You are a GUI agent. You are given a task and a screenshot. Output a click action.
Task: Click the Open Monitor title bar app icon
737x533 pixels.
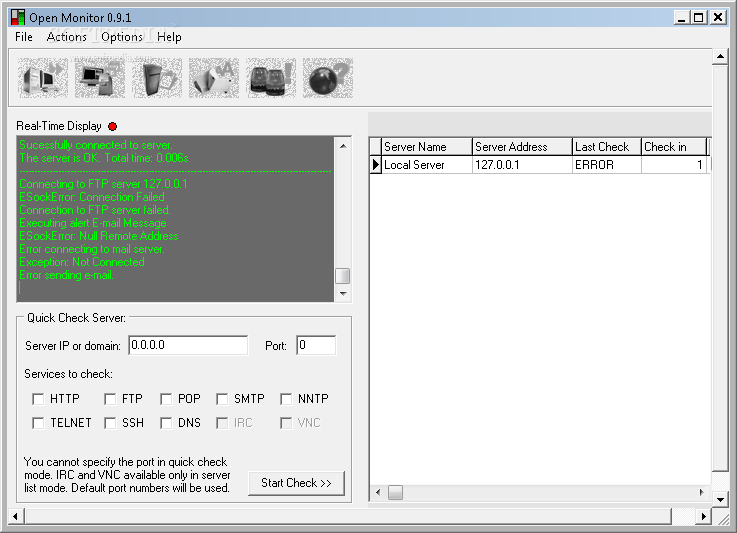coord(18,17)
